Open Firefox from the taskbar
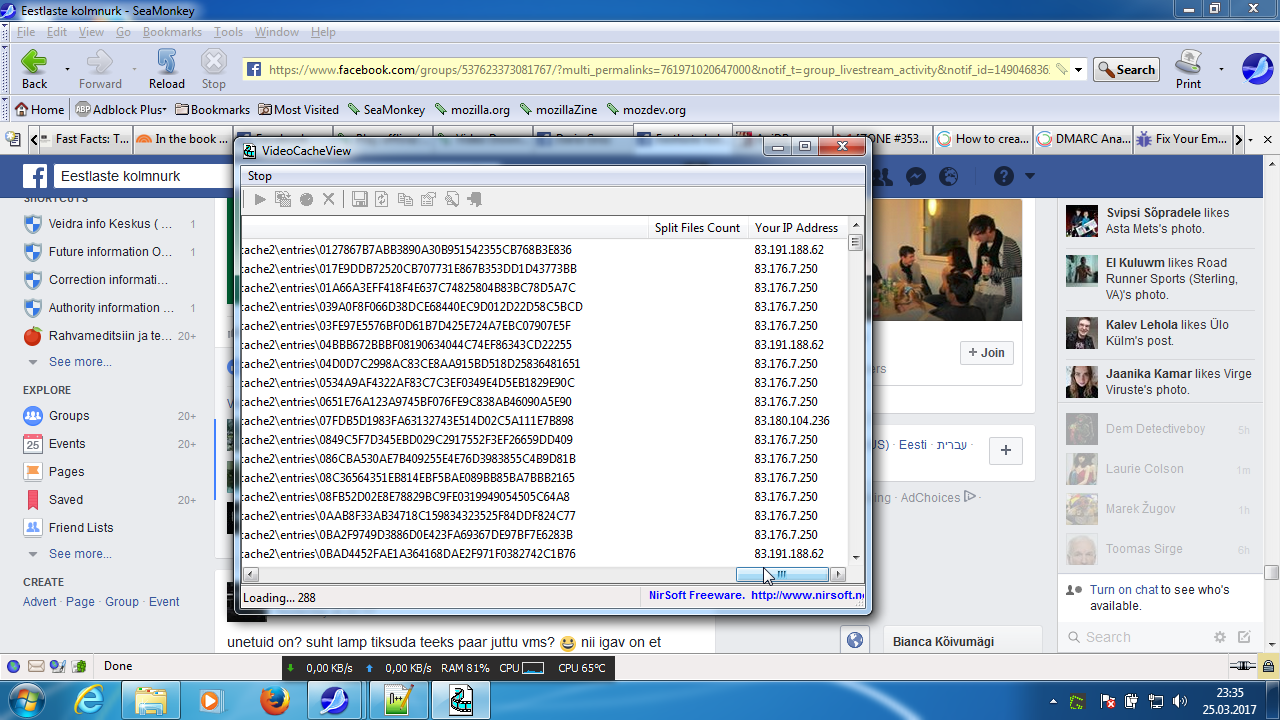Image resolution: width=1280 pixels, height=720 pixels. pos(274,700)
